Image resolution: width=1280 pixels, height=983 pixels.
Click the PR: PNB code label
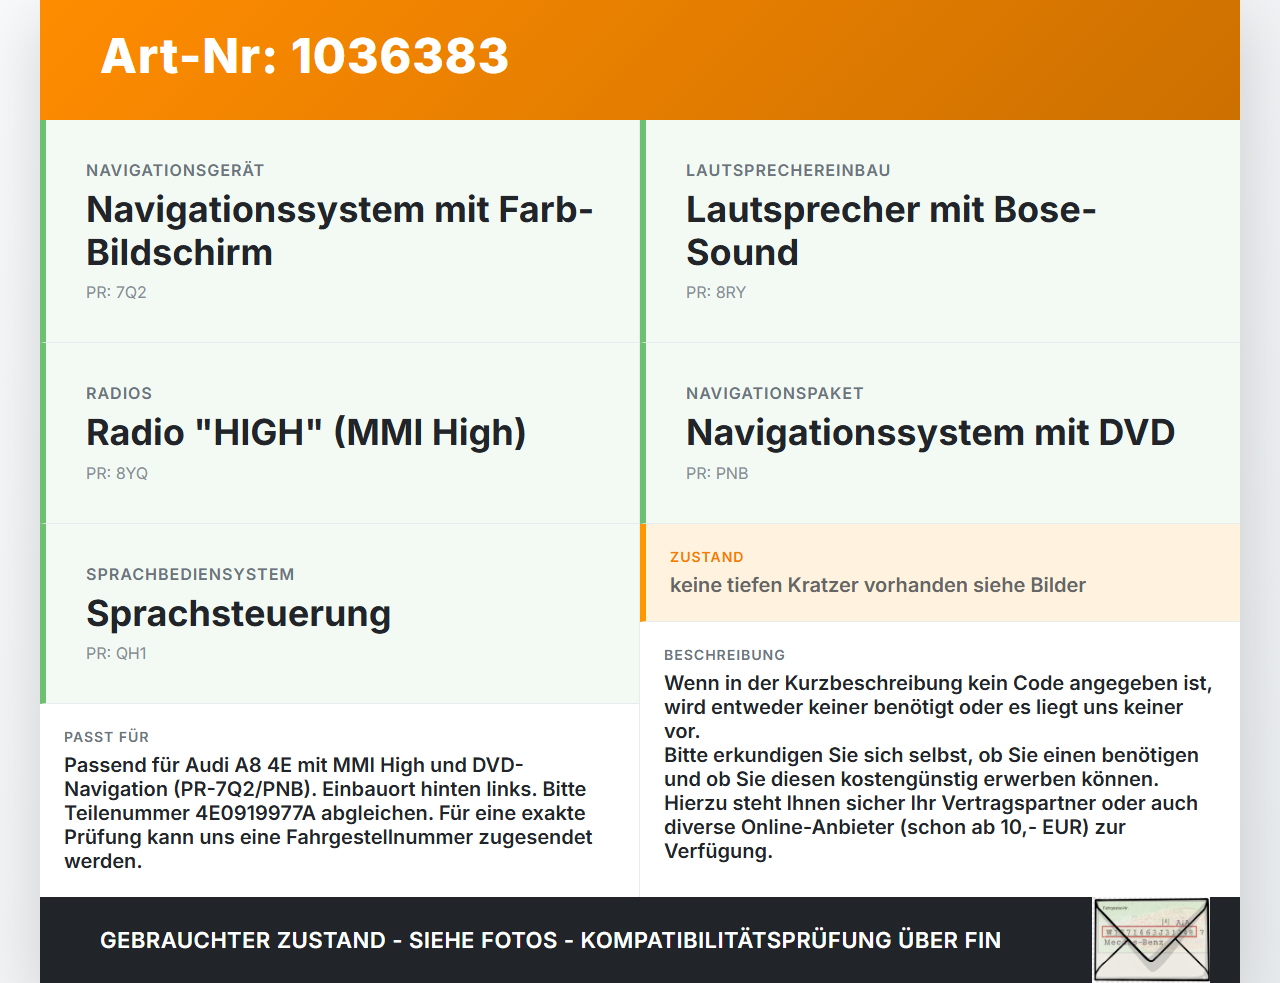coord(717,473)
